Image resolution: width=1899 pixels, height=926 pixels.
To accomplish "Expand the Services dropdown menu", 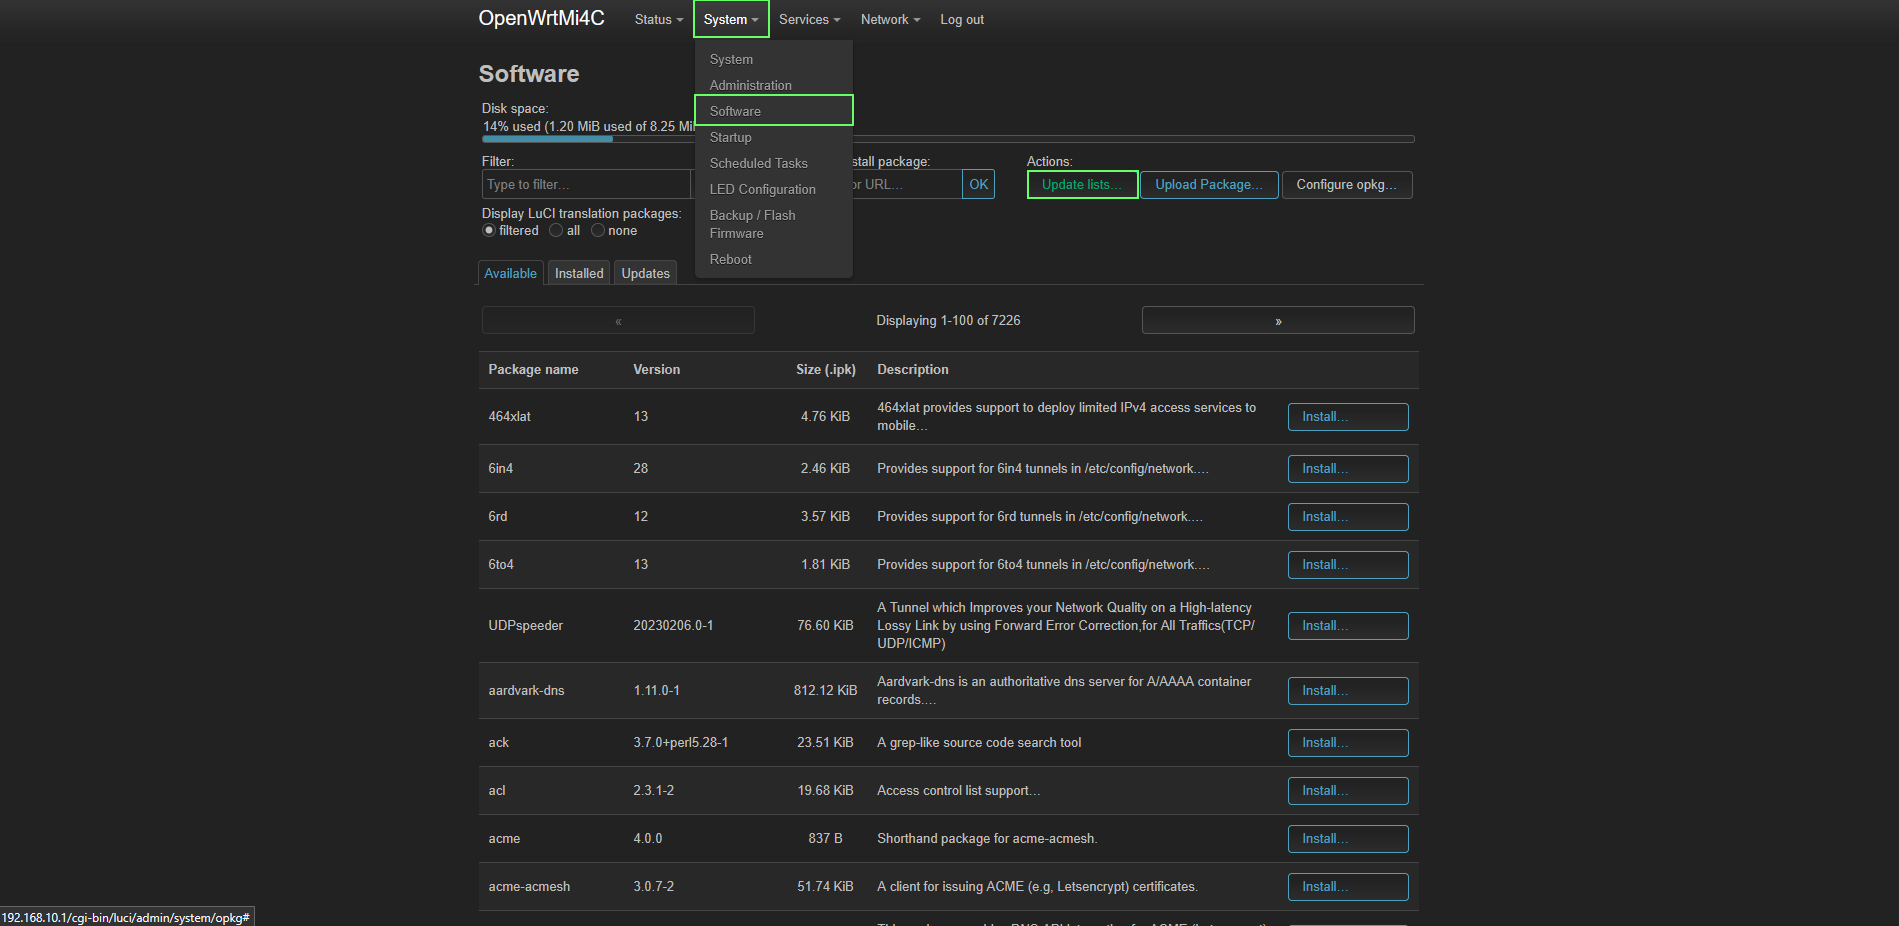I will pos(809,19).
